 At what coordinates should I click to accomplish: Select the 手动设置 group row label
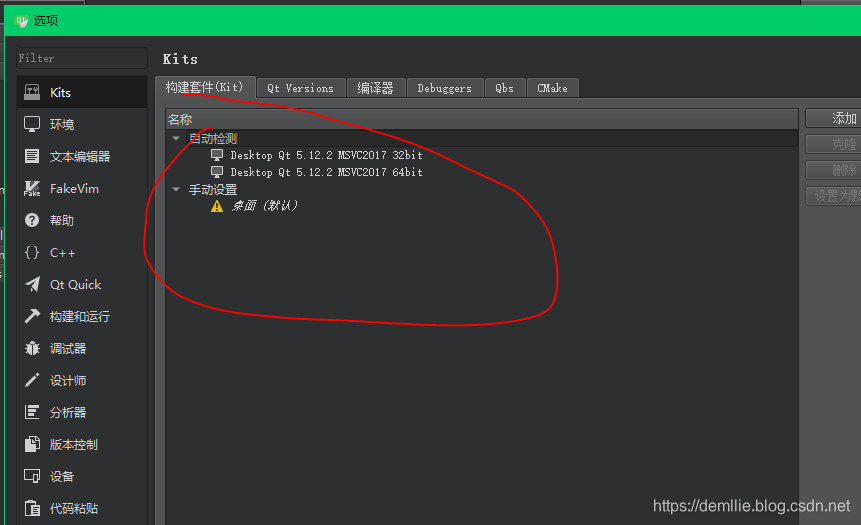tap(213, 189)
